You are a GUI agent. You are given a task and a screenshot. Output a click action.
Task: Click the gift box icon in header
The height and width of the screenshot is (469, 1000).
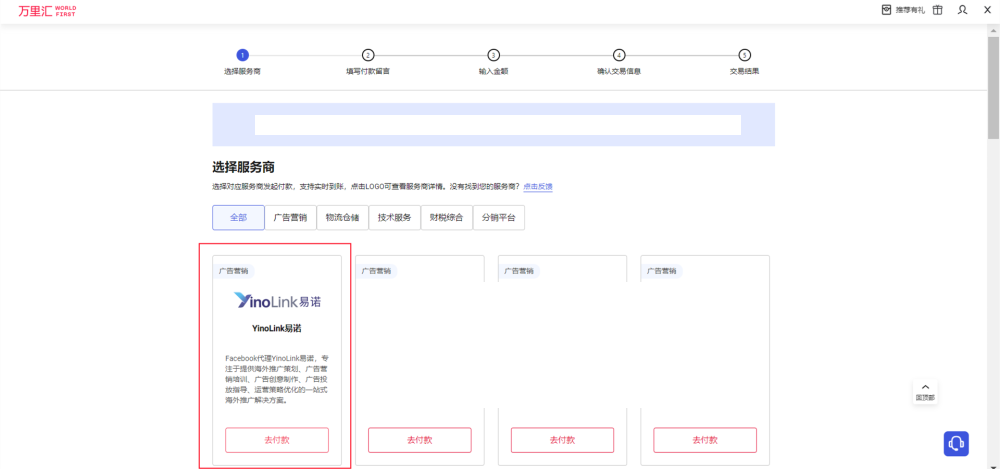937,10
